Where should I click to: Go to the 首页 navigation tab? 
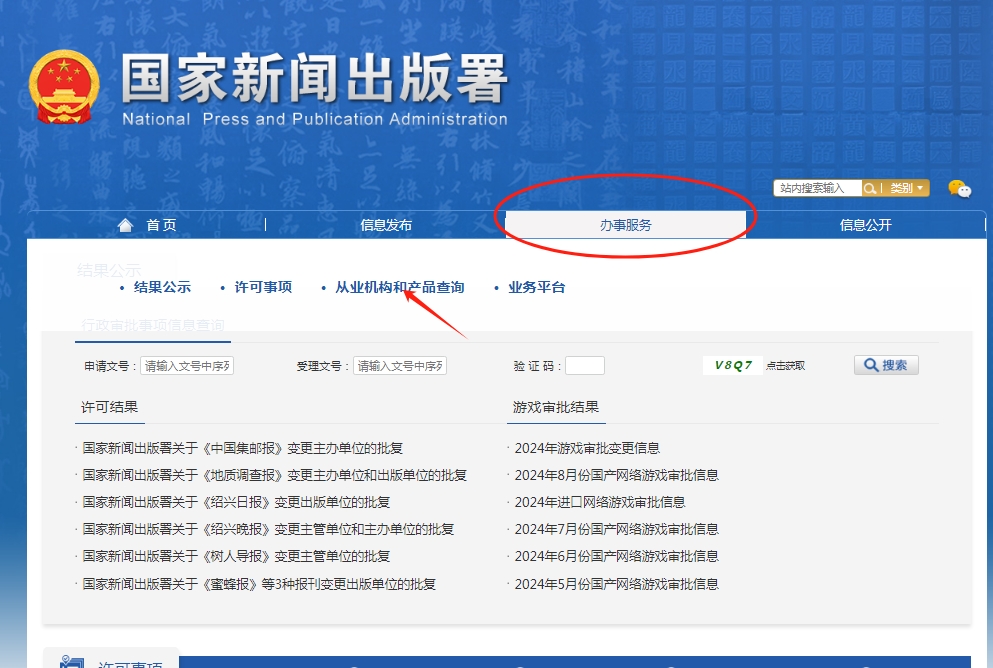(x=161, y=225)
